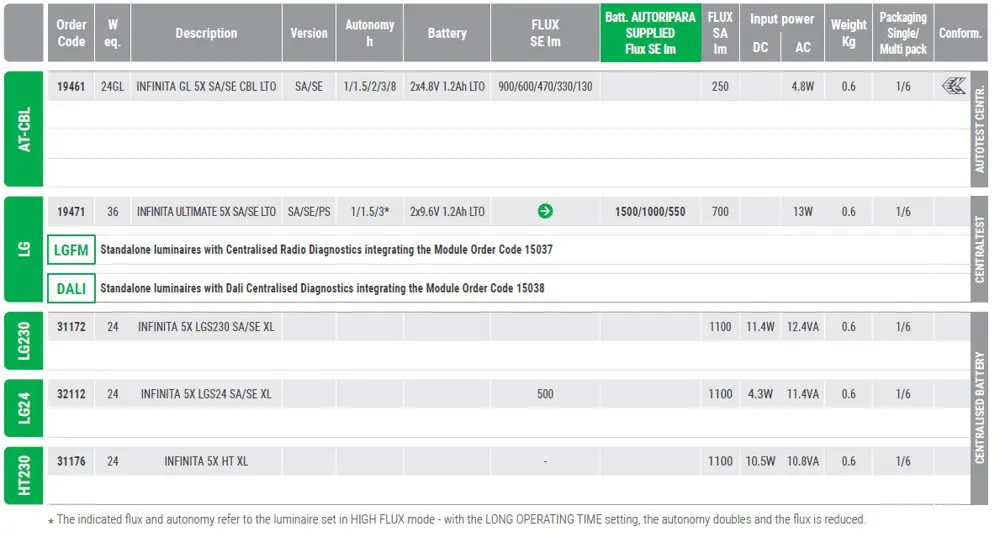The height and width of the screenshot is (537, 1000).
Task: Click the Weight Kg column header
Action: tap(848, 33)
